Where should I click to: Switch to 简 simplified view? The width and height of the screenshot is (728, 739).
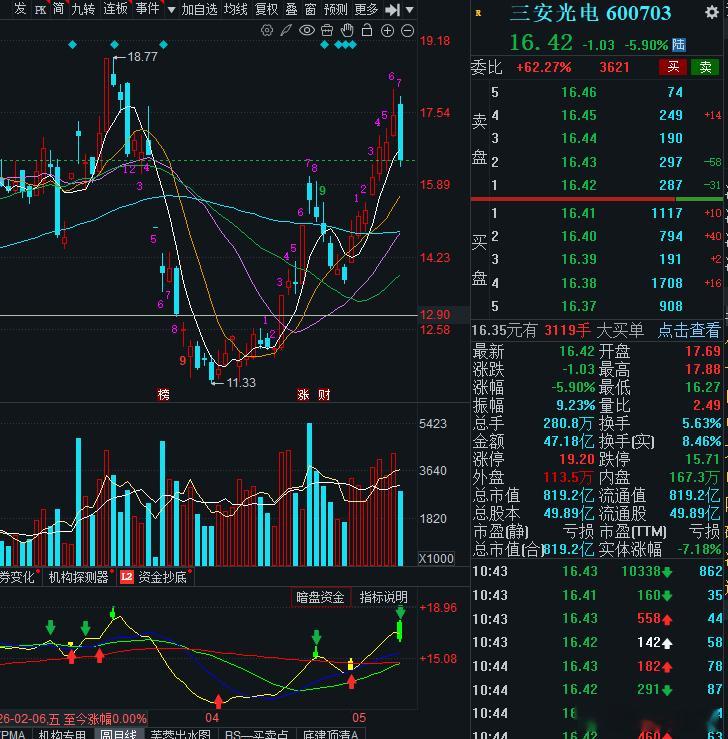58,9
